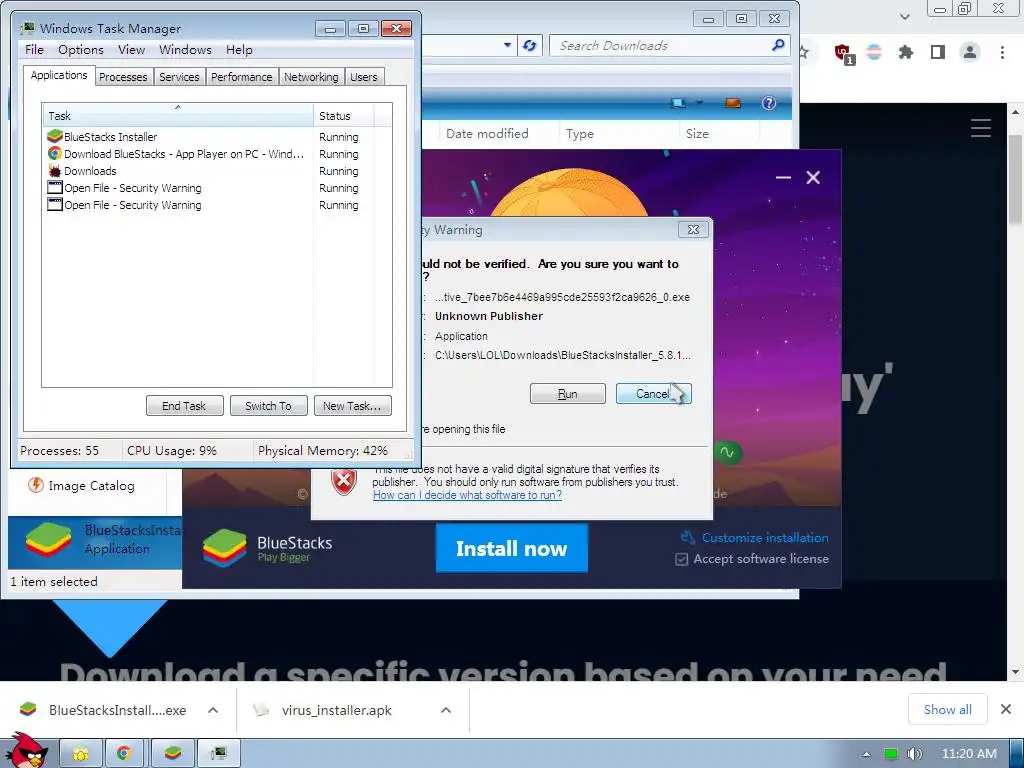The image size is (1024, 768).
Task: Minimize the BlueStacks installer window
Action: [783, 178]
